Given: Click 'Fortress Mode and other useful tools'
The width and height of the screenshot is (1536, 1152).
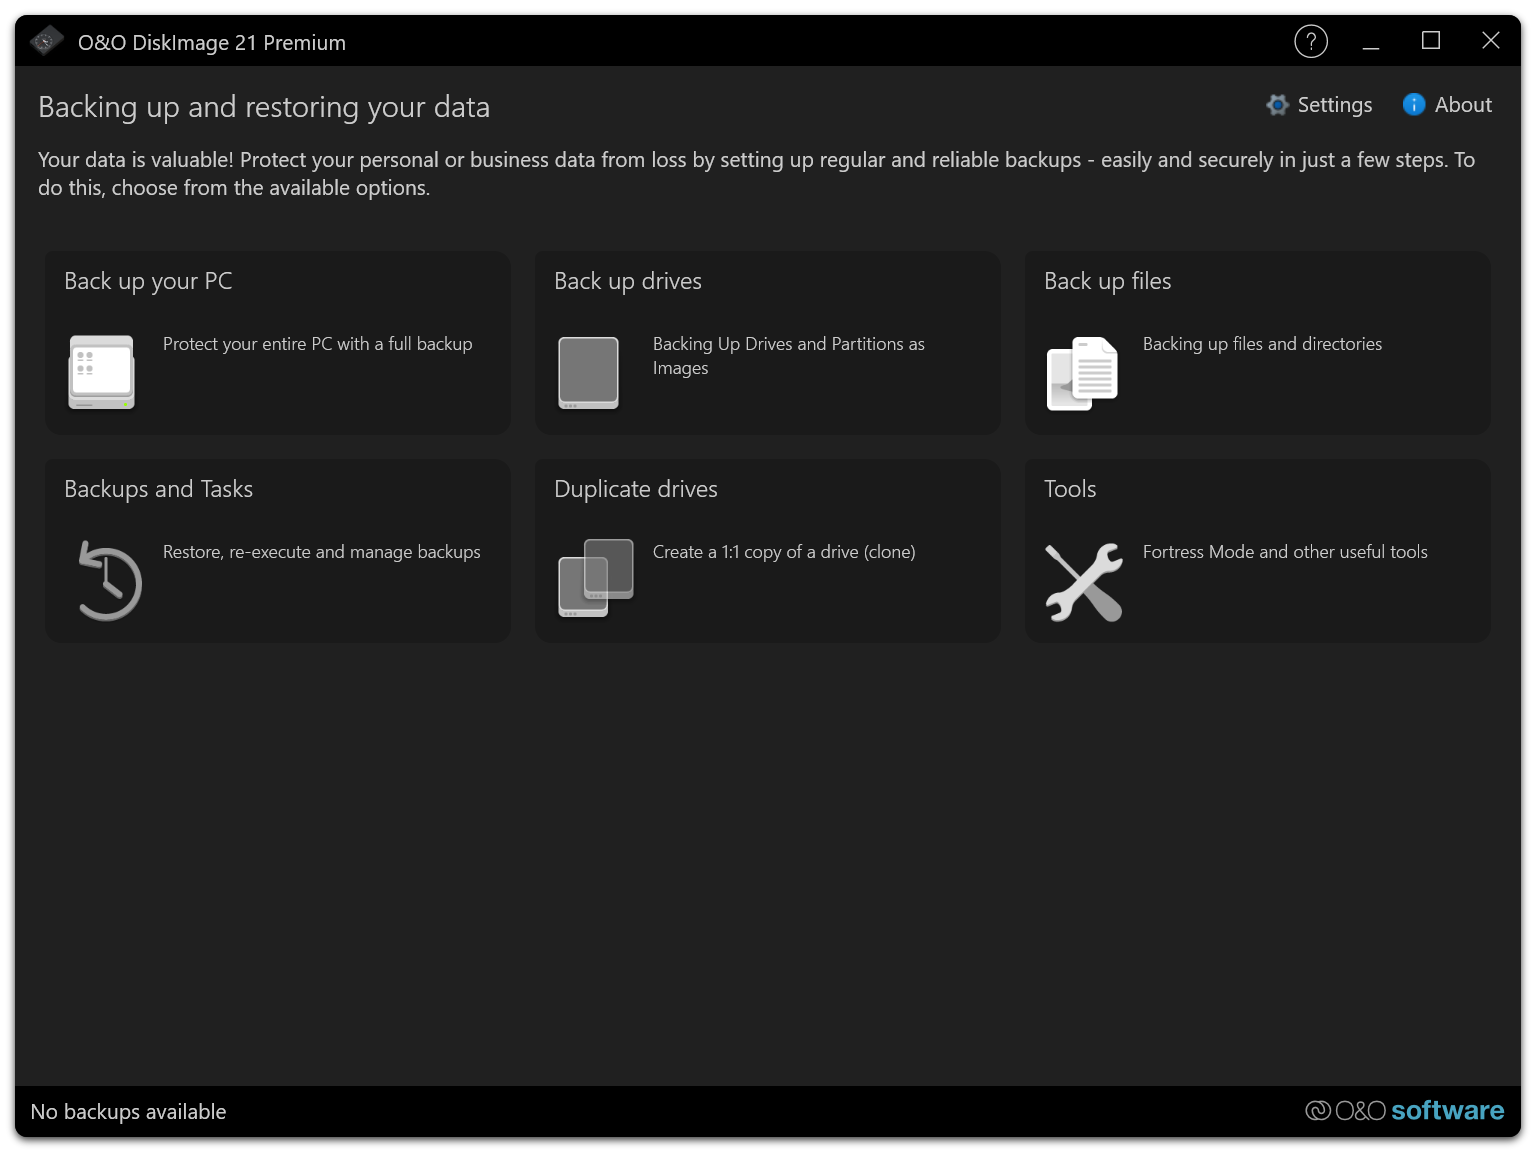Looking at the screenshot, I should [x=1285, y=552].
